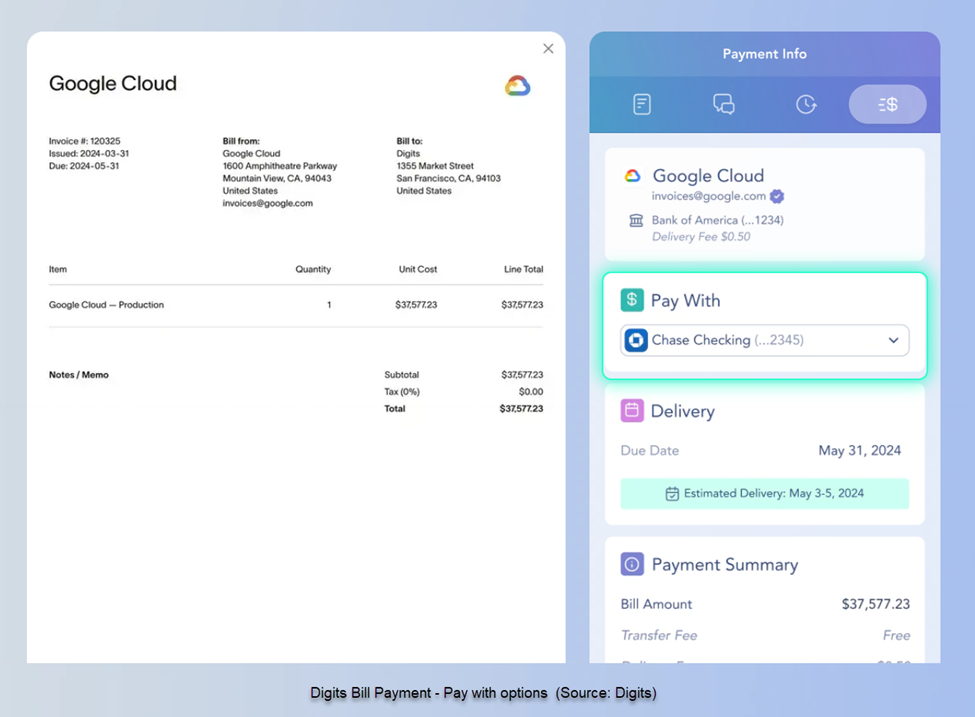Click the Tax amount $0.00

tap(531, 392)
